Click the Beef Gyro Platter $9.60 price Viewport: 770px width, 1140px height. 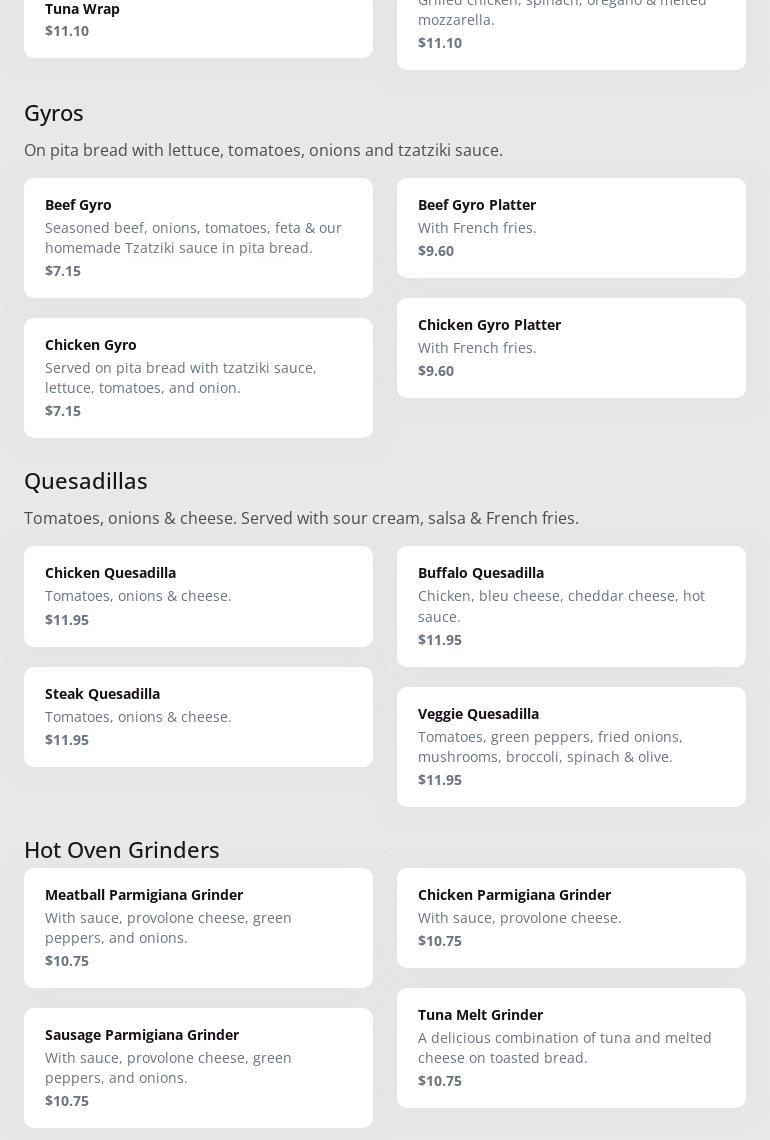click(x=436, y=251)
